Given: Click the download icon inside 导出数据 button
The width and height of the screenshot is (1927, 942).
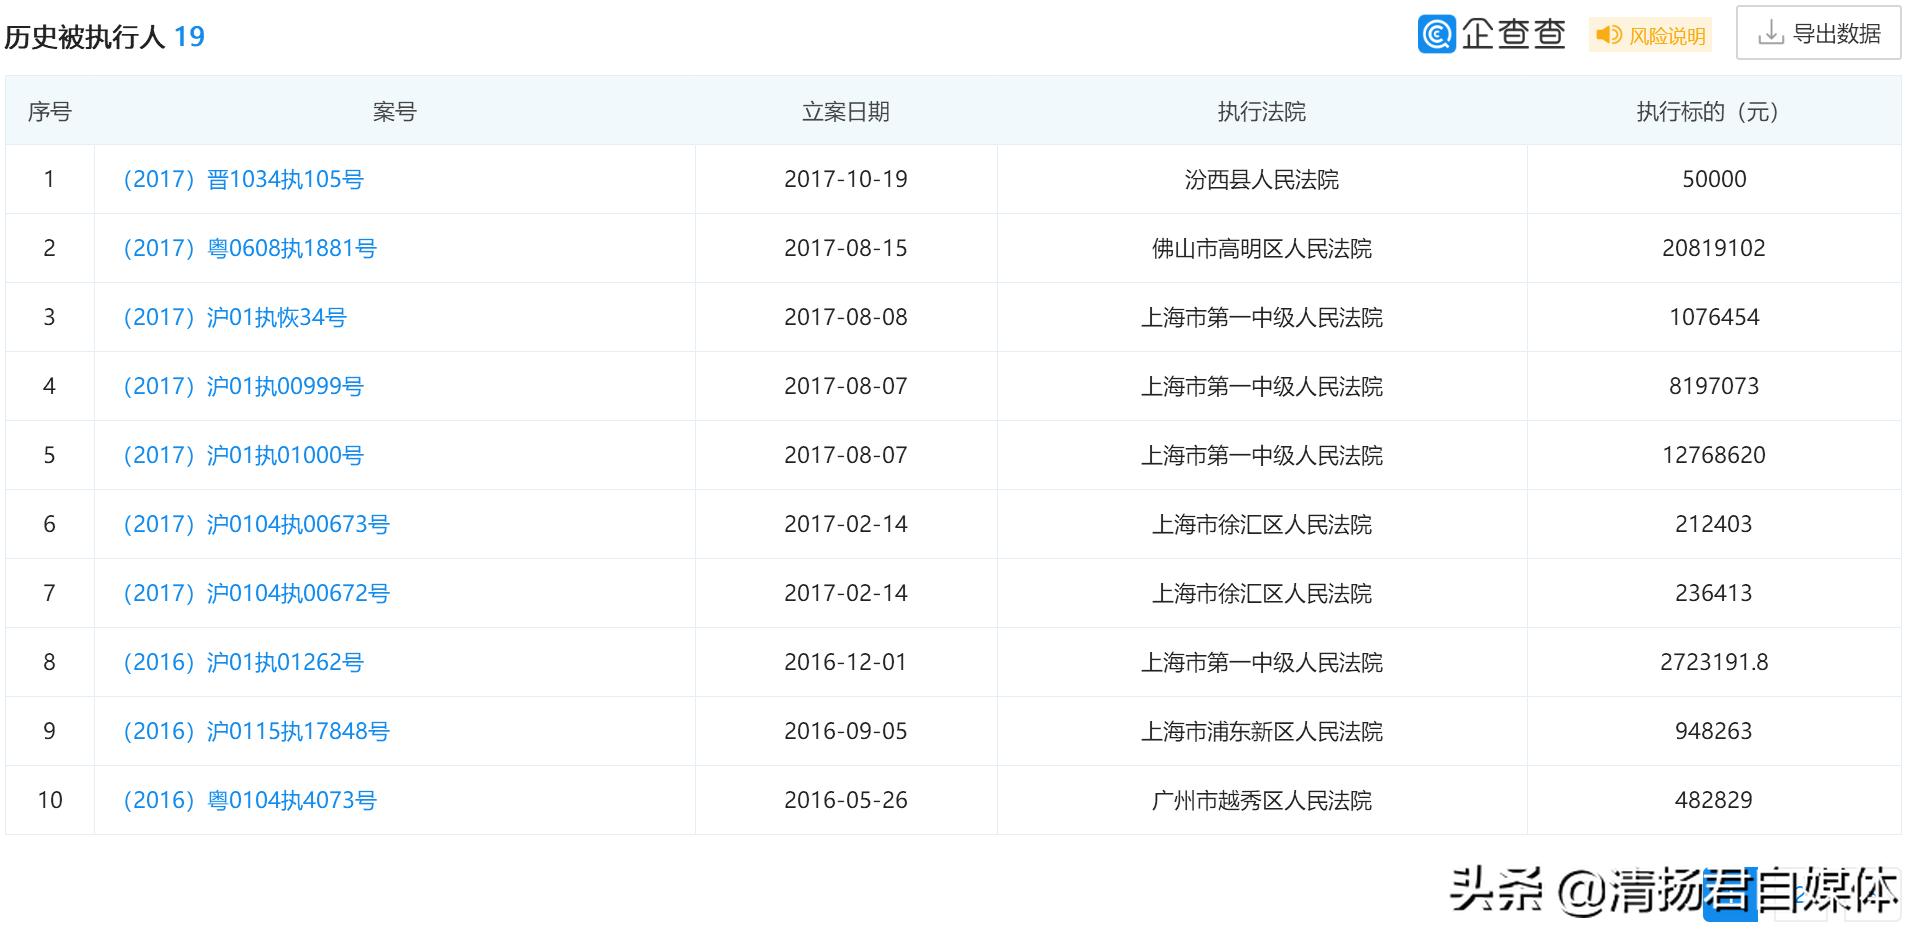Looking at the screenshot, I should 1772,32.
